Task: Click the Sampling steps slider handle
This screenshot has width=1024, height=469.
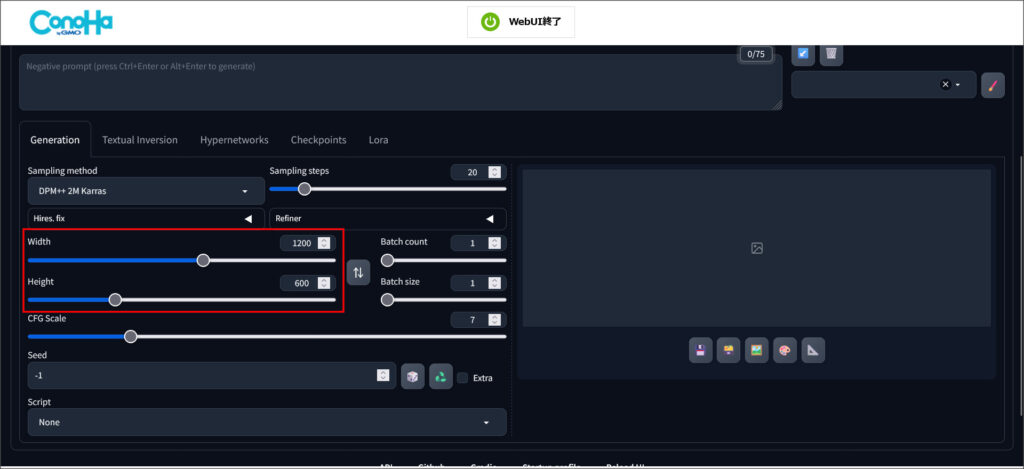Action: pyautogui.click(x=304, y=189)
